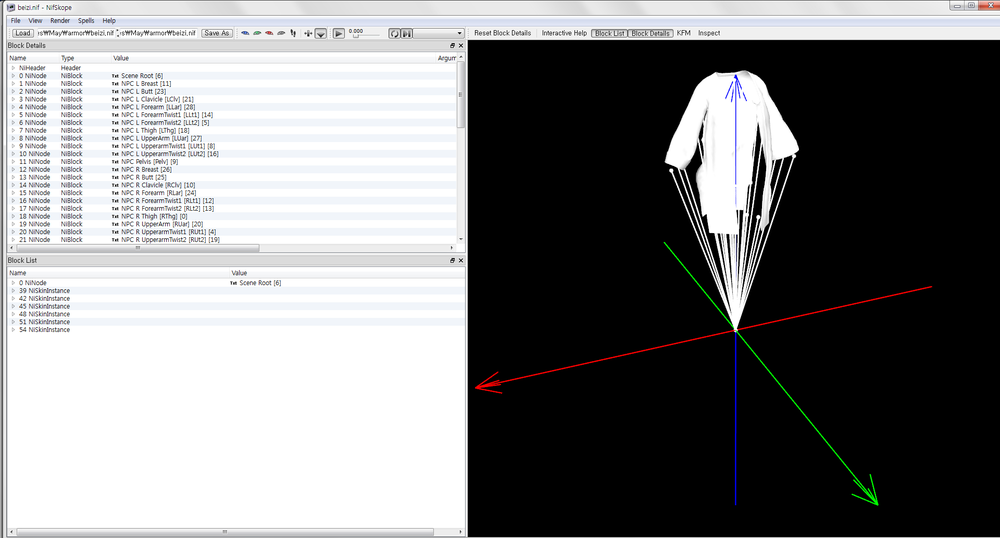Toggle the switch-animation button
This screenshot has height=538, width=1000.
point(406,33)
